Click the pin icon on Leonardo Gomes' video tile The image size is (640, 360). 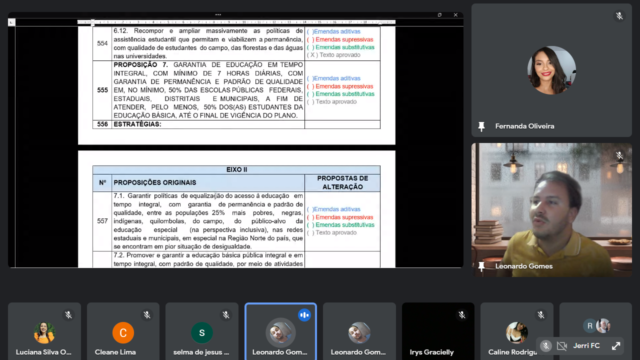coord(482,267)
